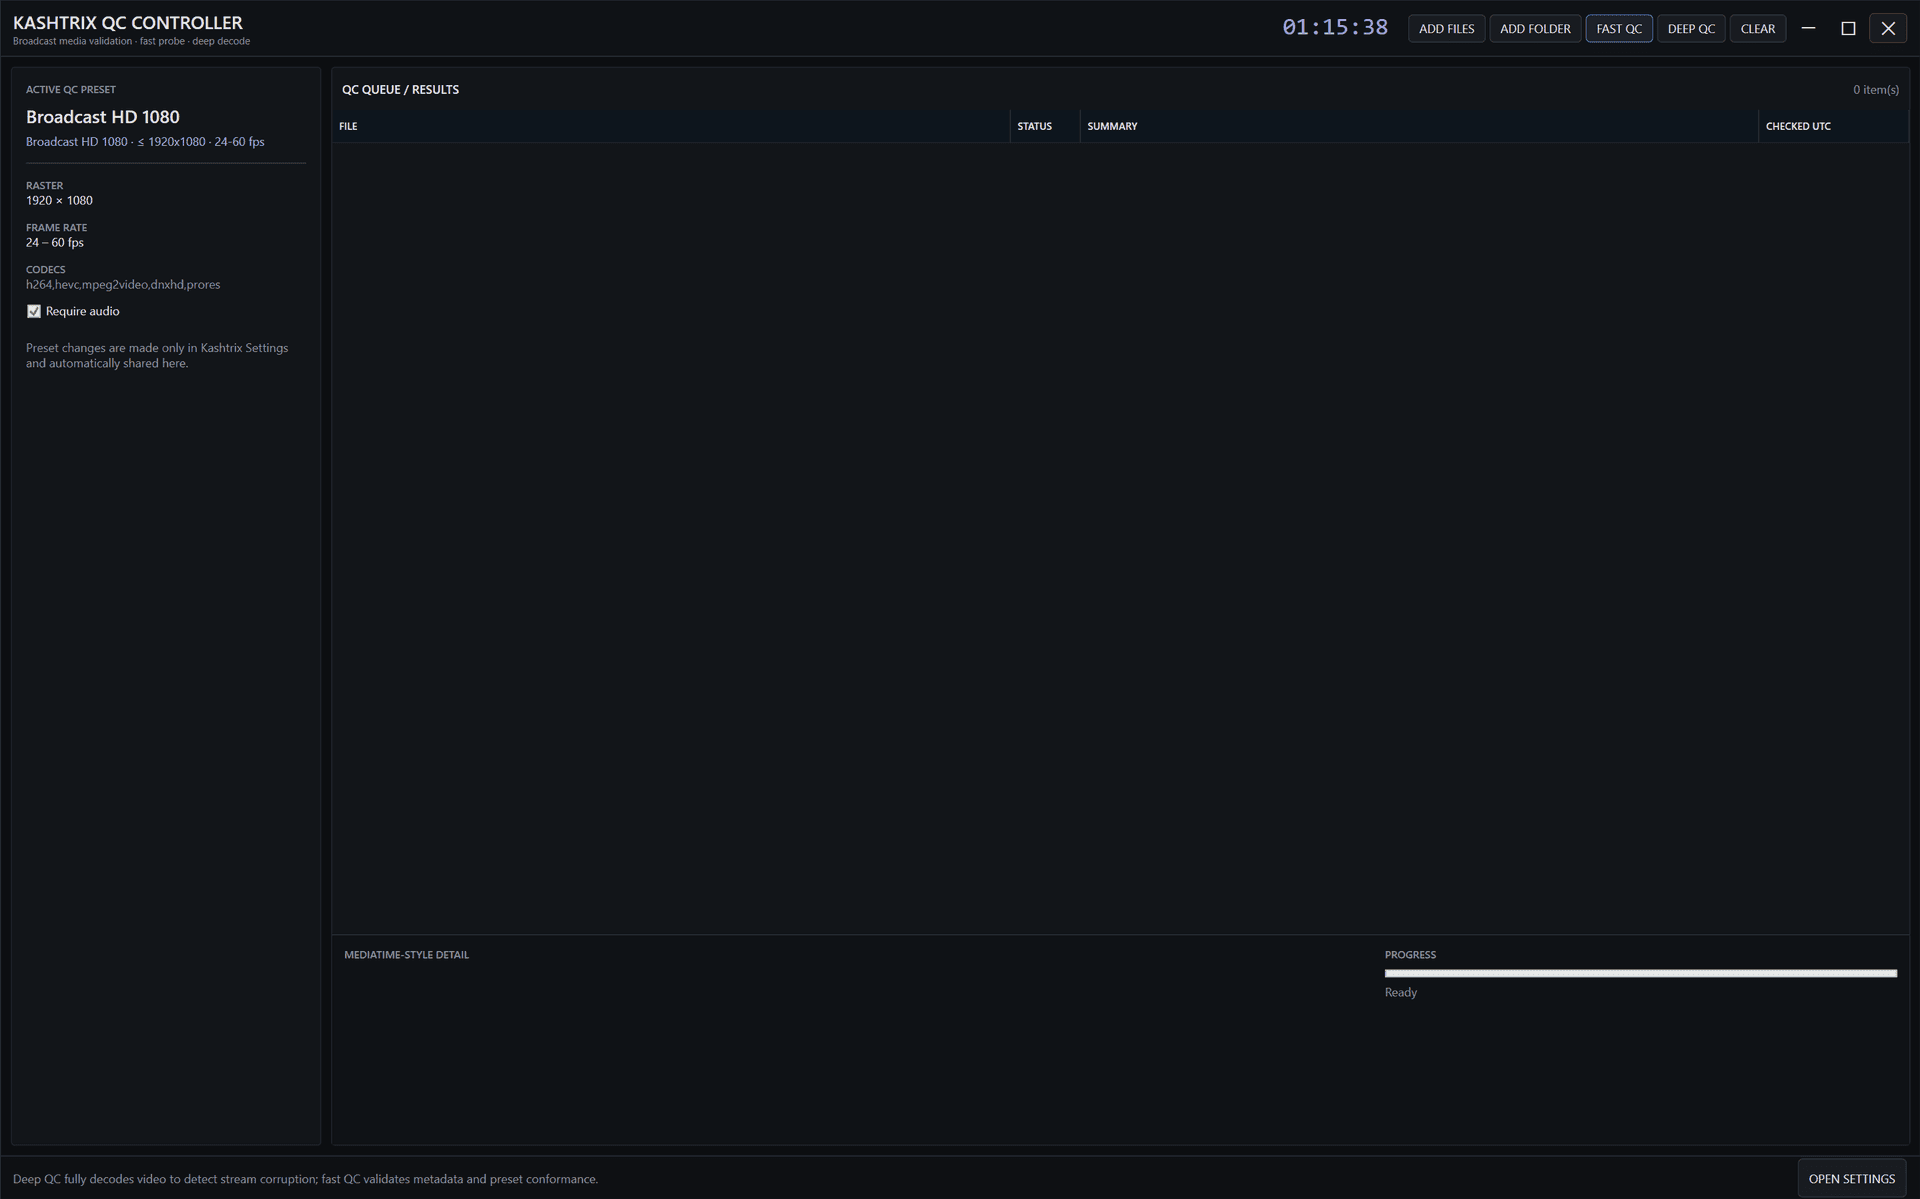Click the SUMMARY column header
Screen dimensions: 1920x1199
(x=1419, y=126)
